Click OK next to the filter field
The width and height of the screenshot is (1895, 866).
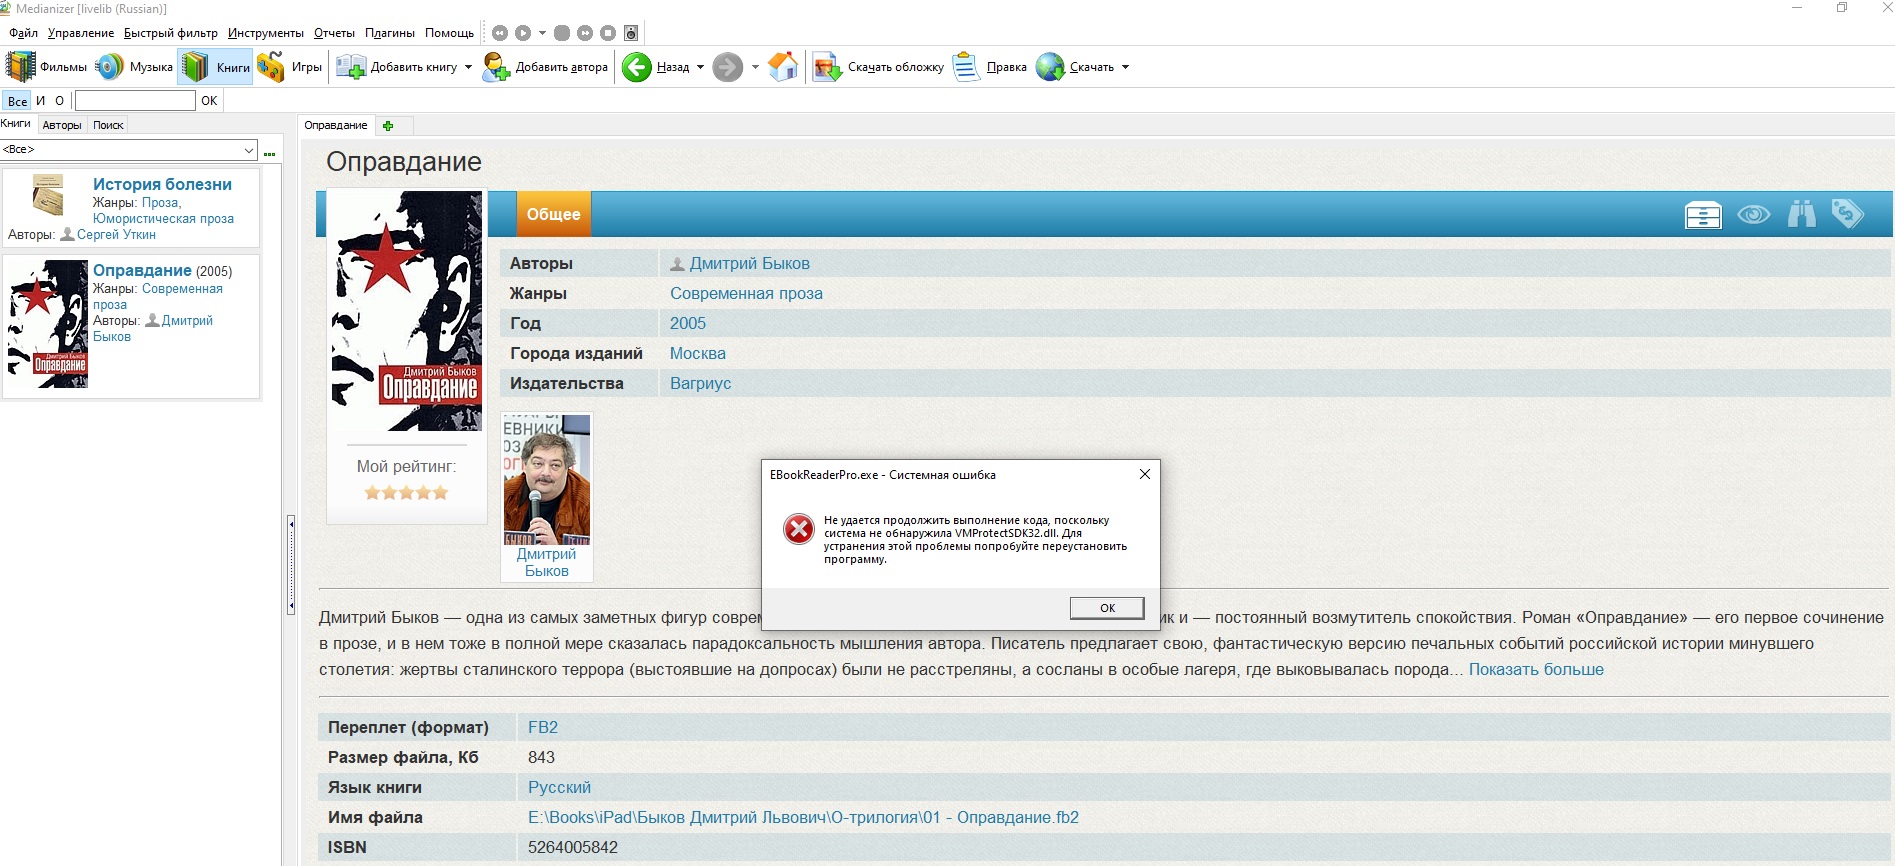point(209,100)
